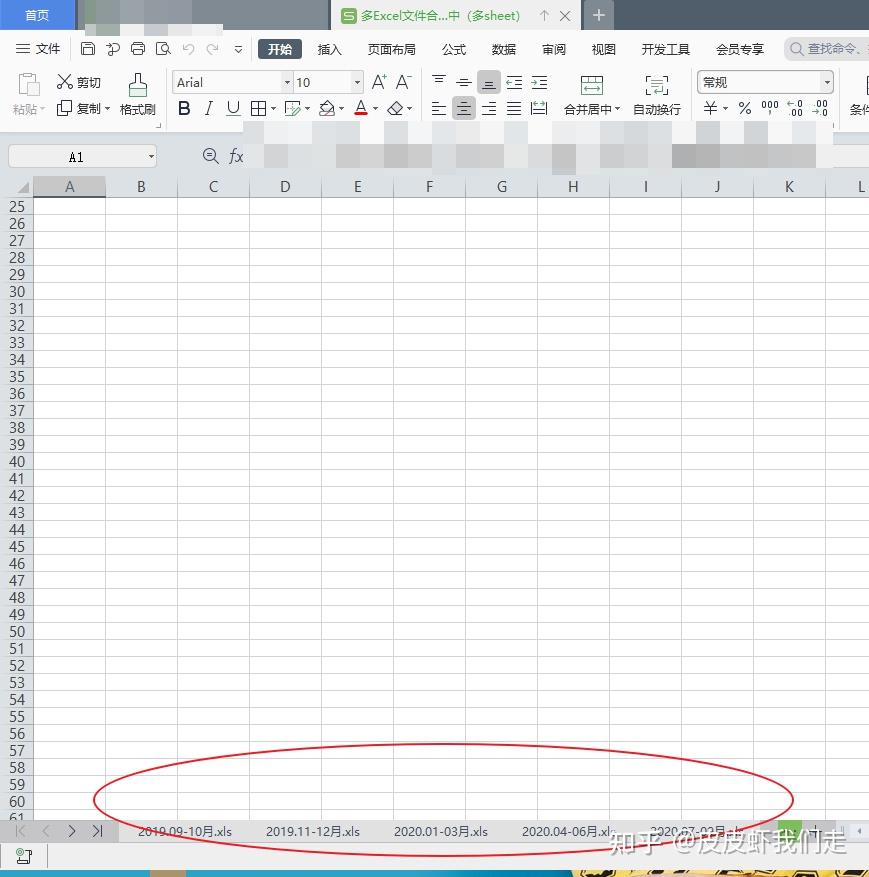Click the increase font size icon
This screenshot has width=869, height=877.
[x=378, y=82]
